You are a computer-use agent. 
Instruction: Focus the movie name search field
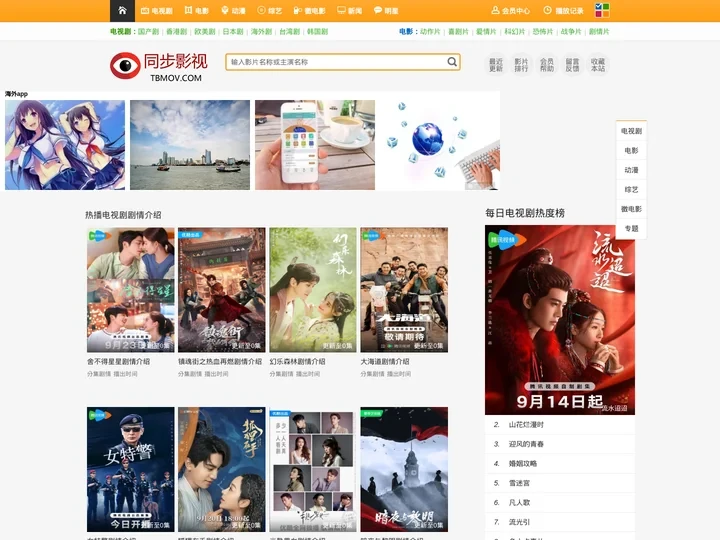(x=336, y=62)
